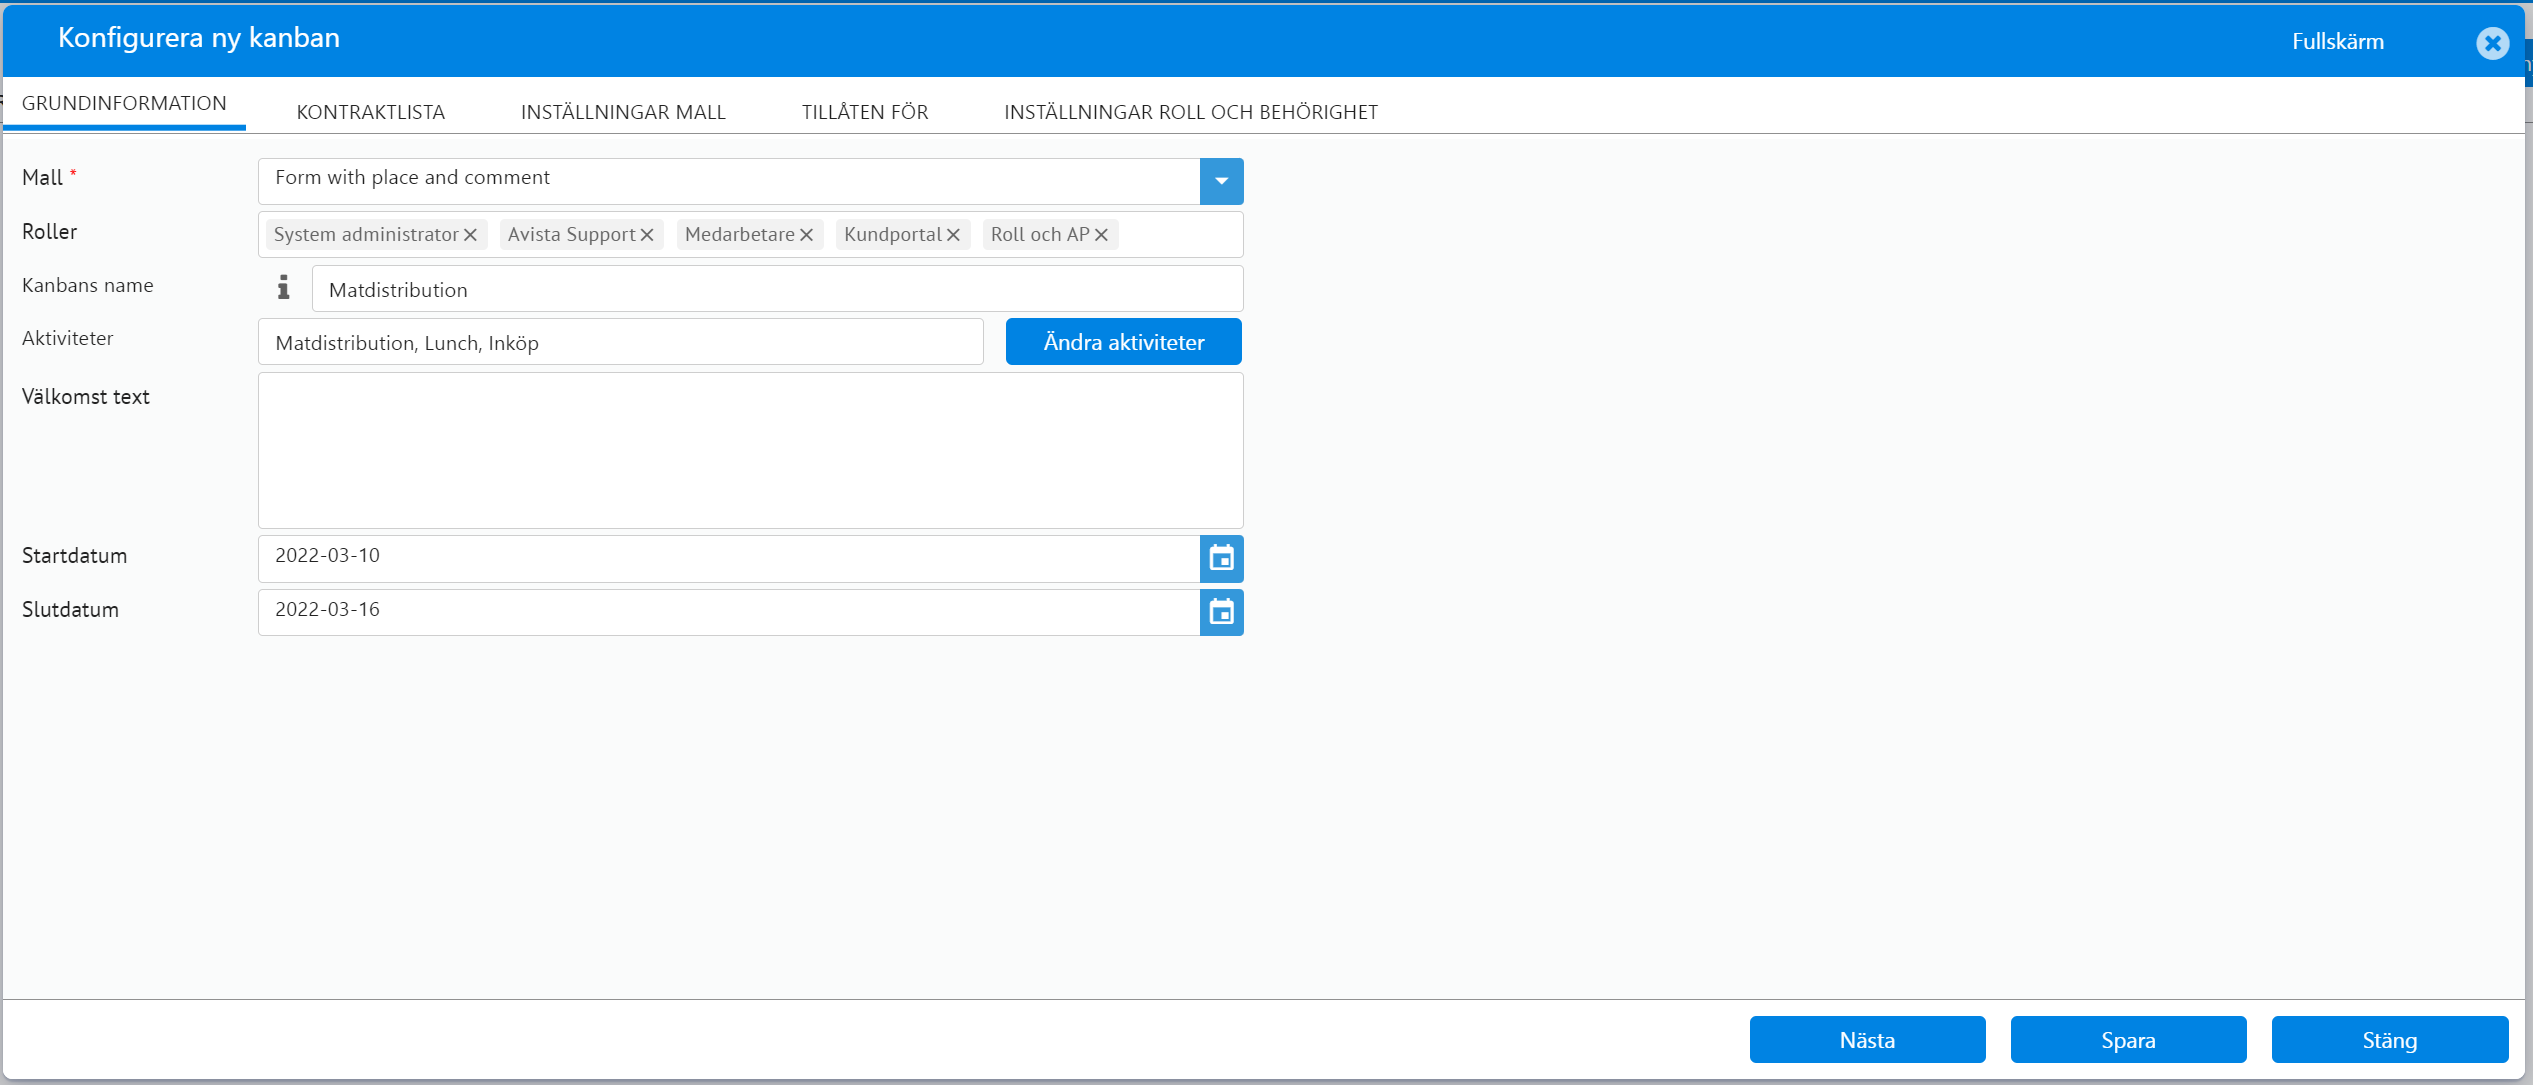
Task: Click empty area of Roller tag field
Action: pos(1180,235)
